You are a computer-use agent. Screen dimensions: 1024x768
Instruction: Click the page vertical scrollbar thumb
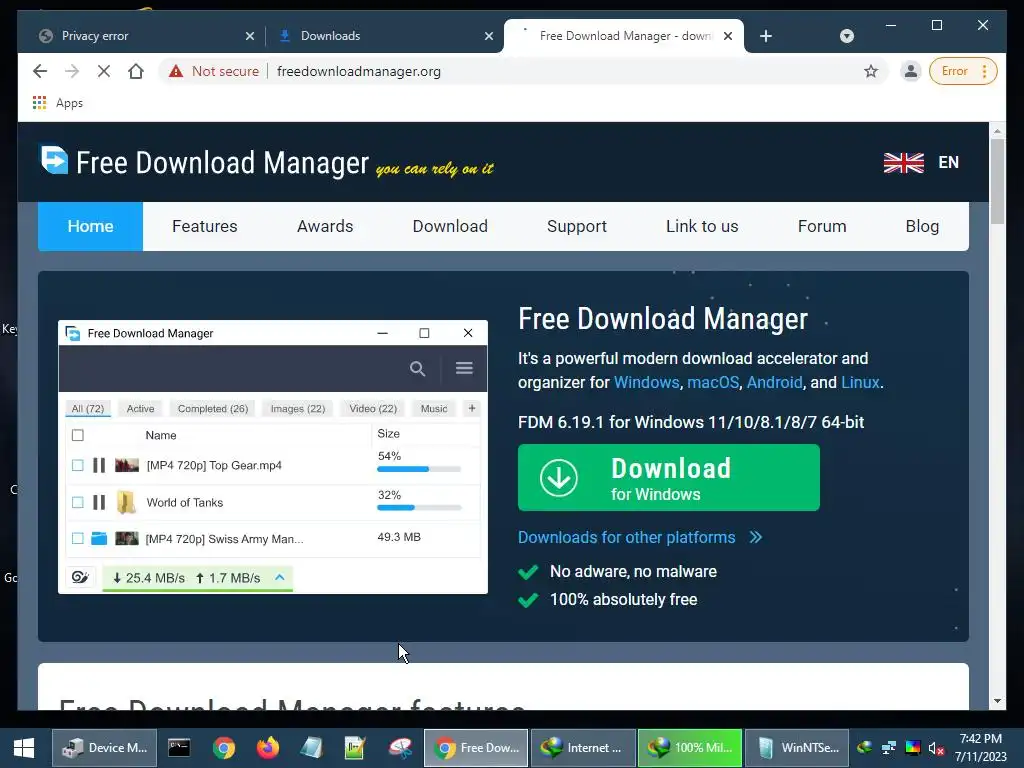997,181
